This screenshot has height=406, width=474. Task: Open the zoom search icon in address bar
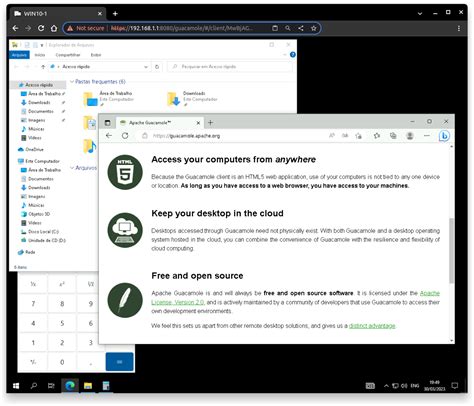[x=288, y=28]
